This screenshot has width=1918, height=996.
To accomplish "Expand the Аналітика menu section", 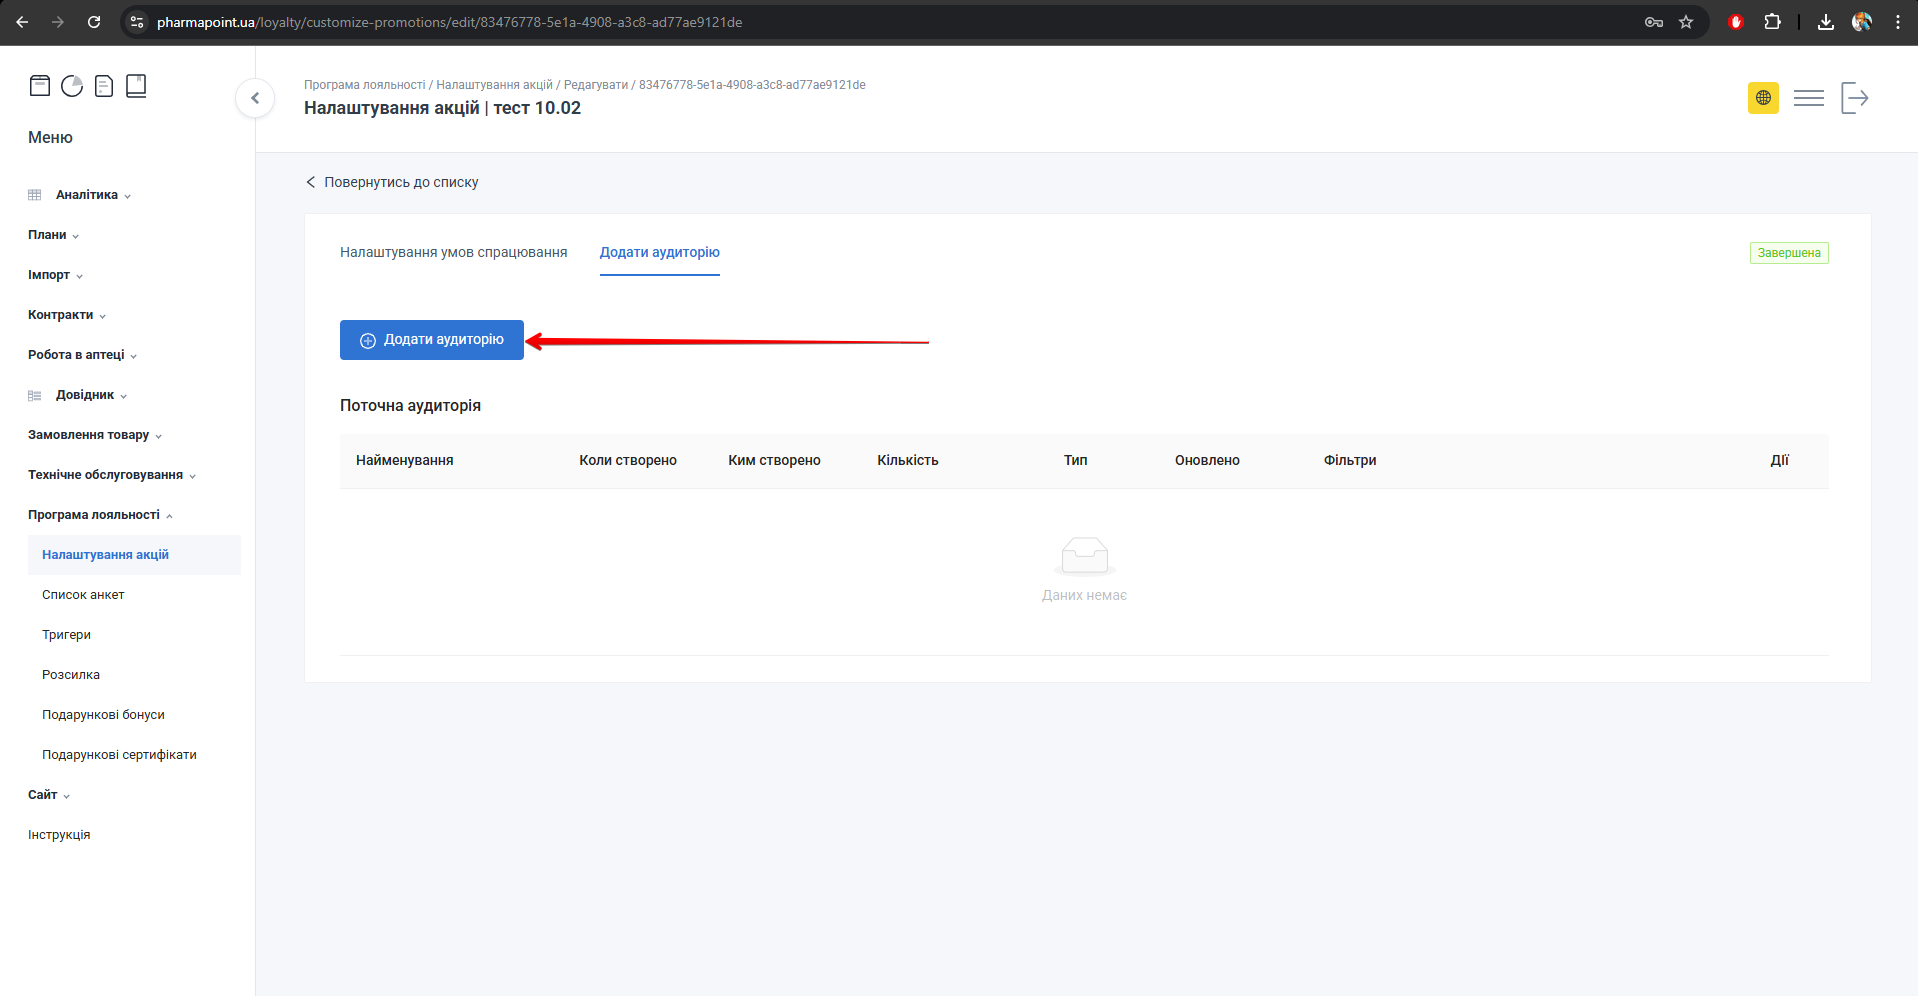I will point(87,195).
